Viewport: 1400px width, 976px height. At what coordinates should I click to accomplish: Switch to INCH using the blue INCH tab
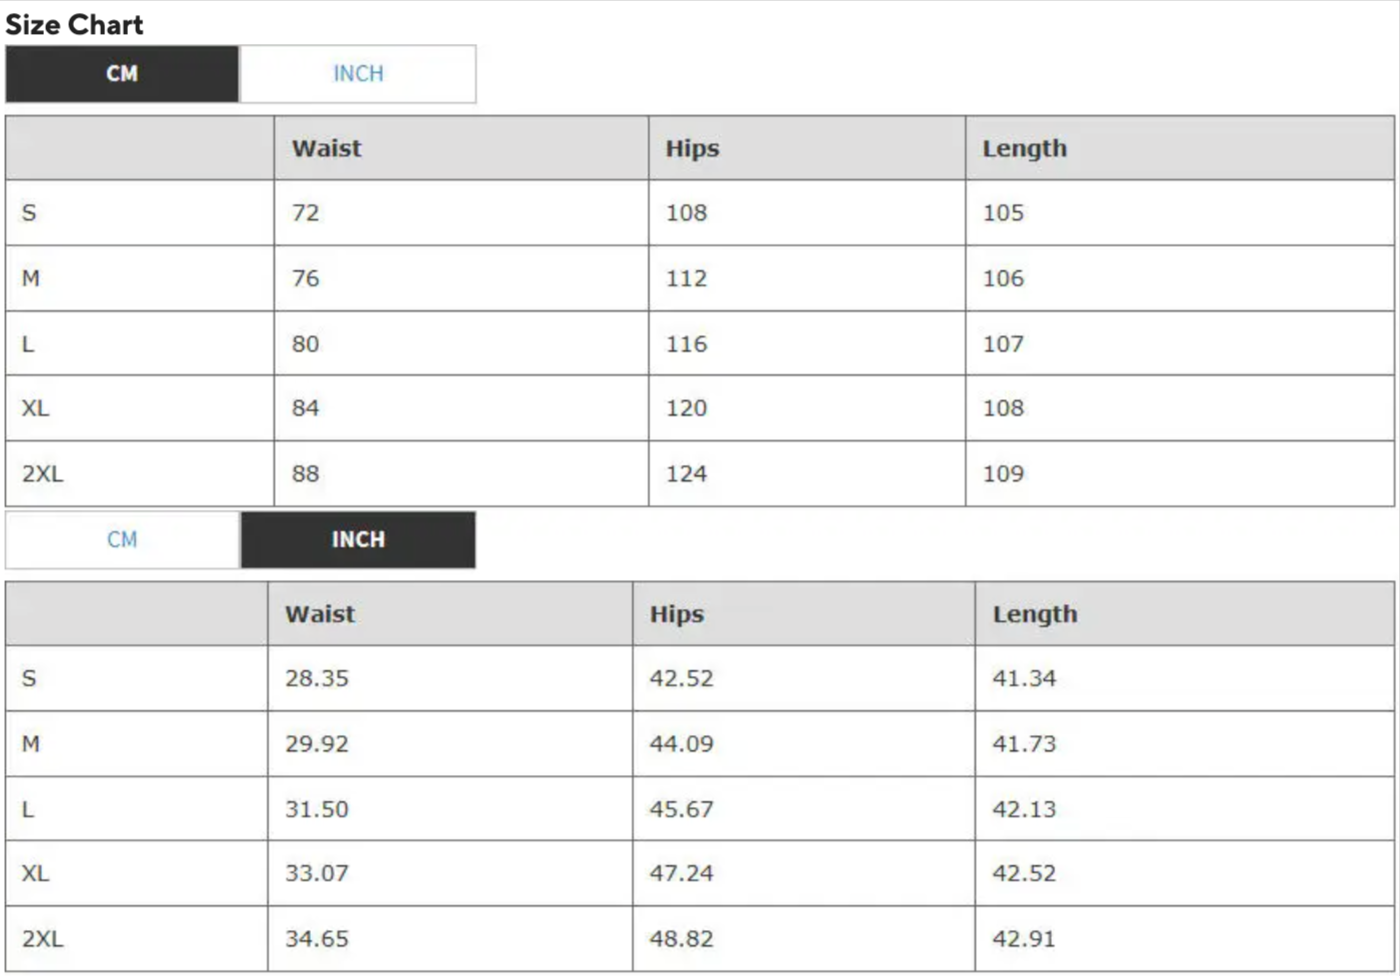(x=358, y=74)
